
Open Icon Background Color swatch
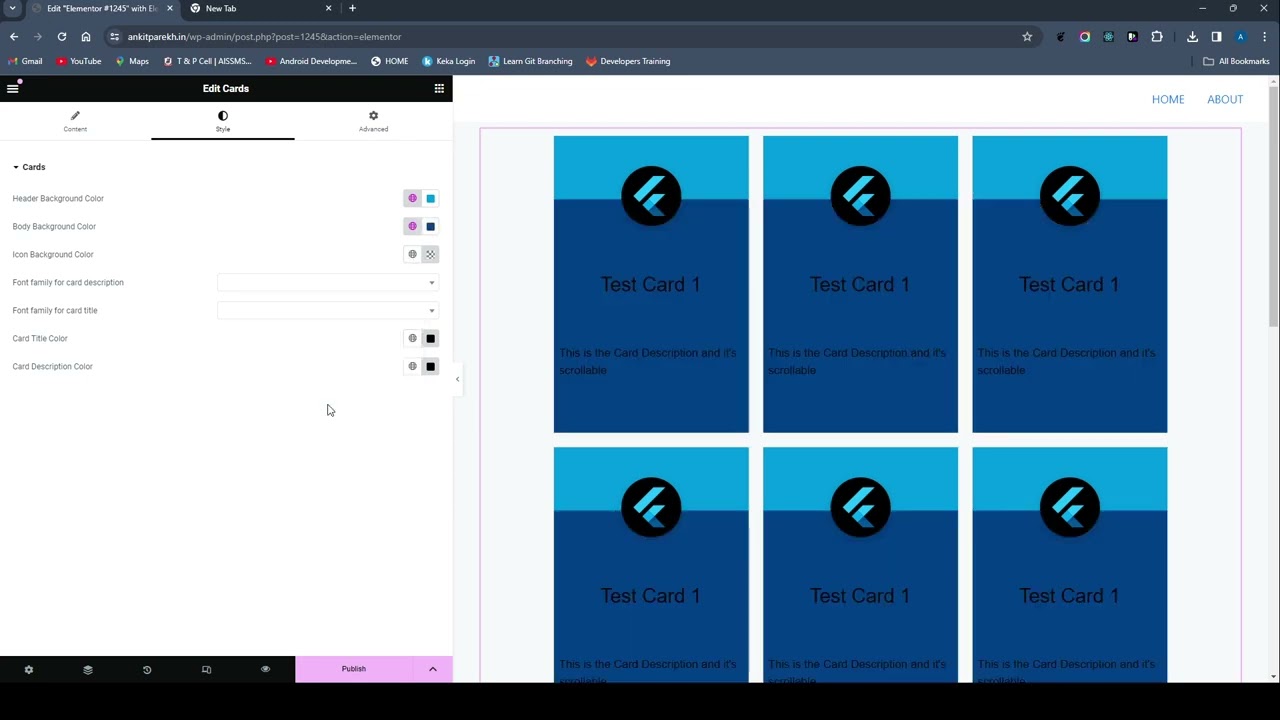coord(430,254)
